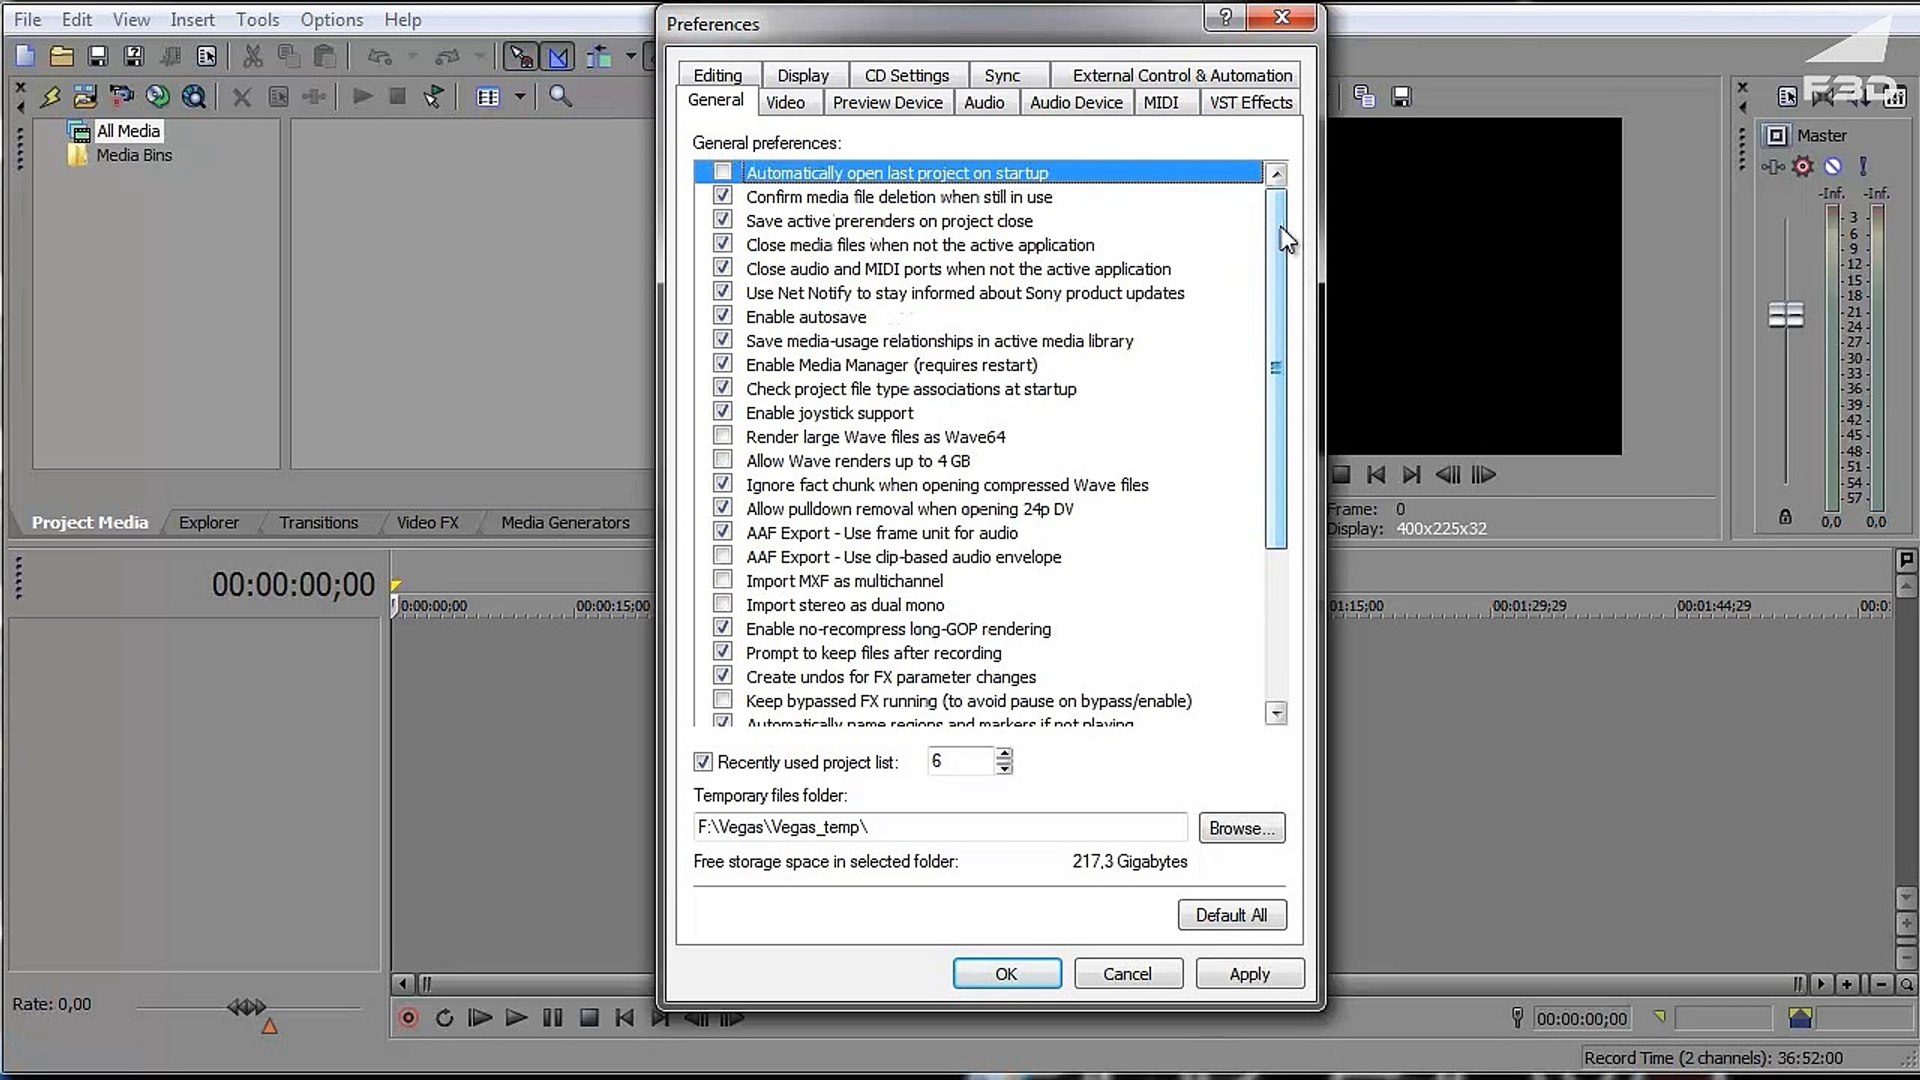Click the preview Go to End button
This screenshot has height=1080, width=1920.
coord(1411,475)
